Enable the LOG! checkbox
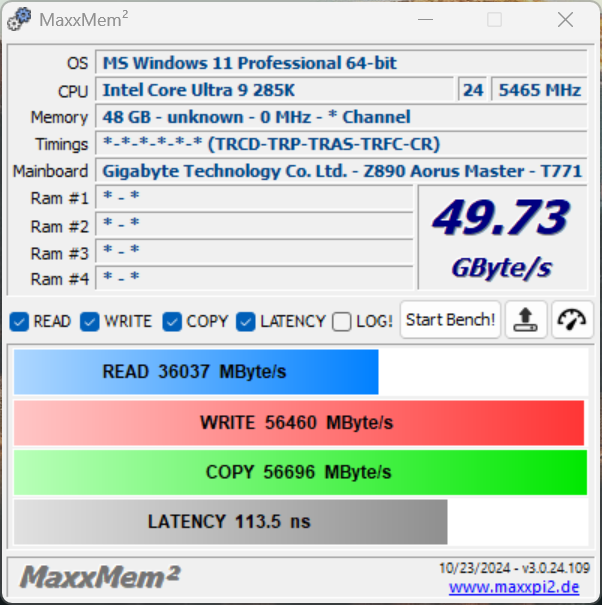This screenshot has width=602, height=605. [x=342, y=322]
